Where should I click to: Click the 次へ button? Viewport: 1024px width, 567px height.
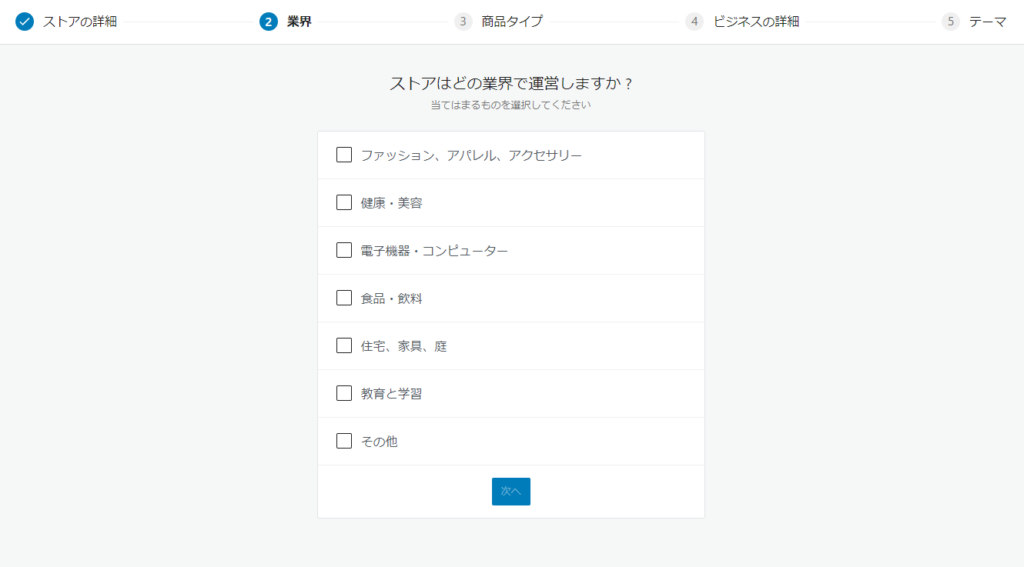tap(511, 491)
